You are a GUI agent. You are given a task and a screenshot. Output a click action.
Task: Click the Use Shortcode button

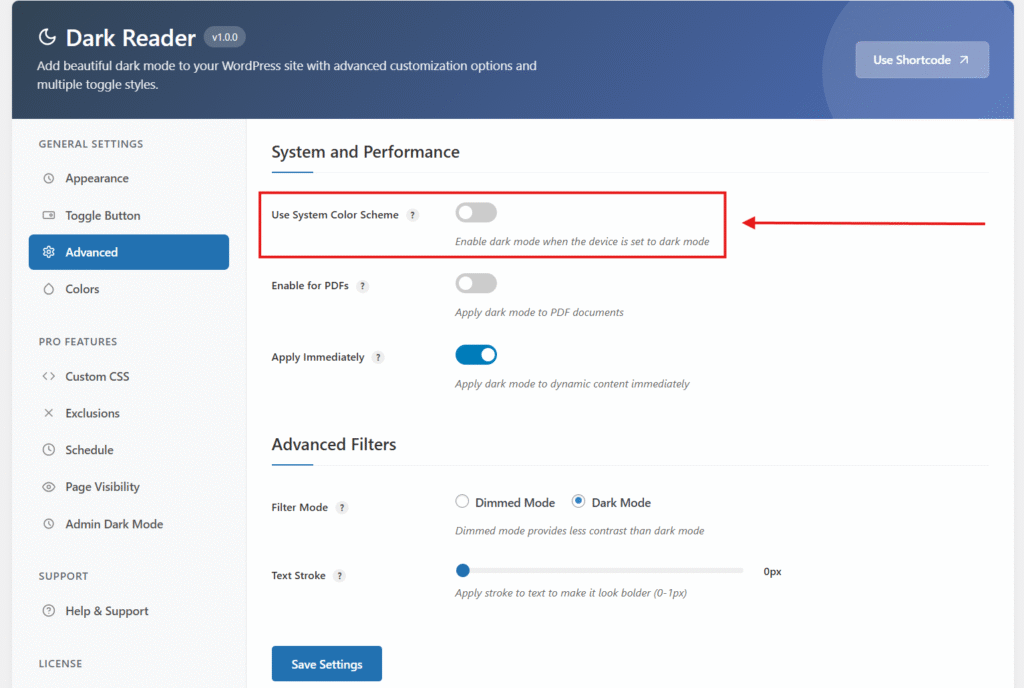(x=922, y=59)
